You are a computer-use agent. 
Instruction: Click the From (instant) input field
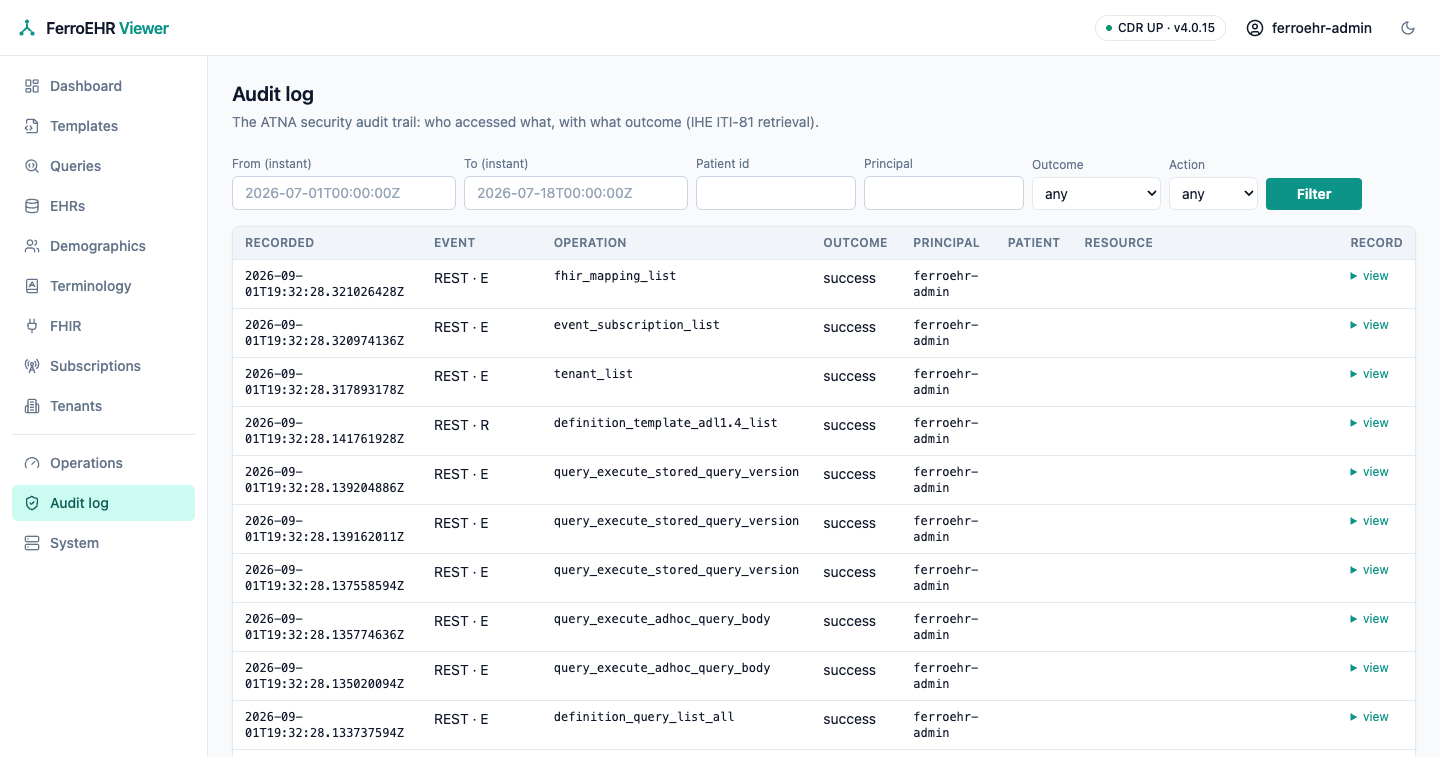coord(344,193)
